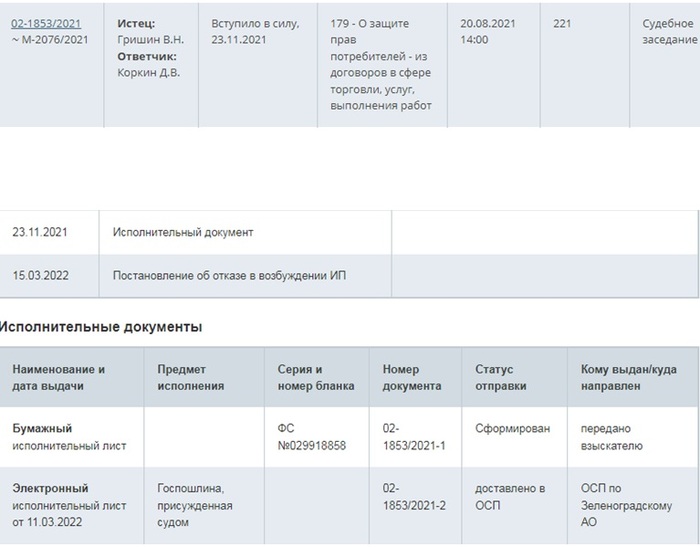Click the 'Серия и номер бланка' column header
Viewport: 700px width, 547px height.
click(x=300, y=377)
